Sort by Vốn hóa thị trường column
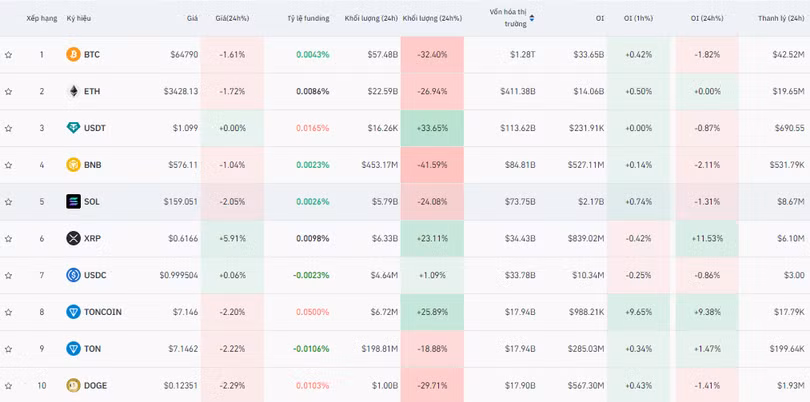The width and height of the screenshot is (810, 402). [509, 18]
